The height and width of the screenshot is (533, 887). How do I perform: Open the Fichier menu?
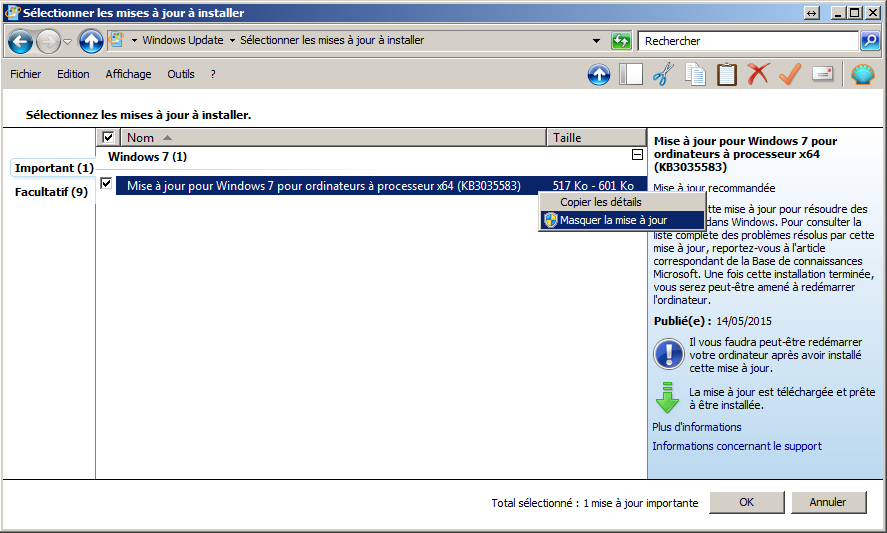(25, 74)
